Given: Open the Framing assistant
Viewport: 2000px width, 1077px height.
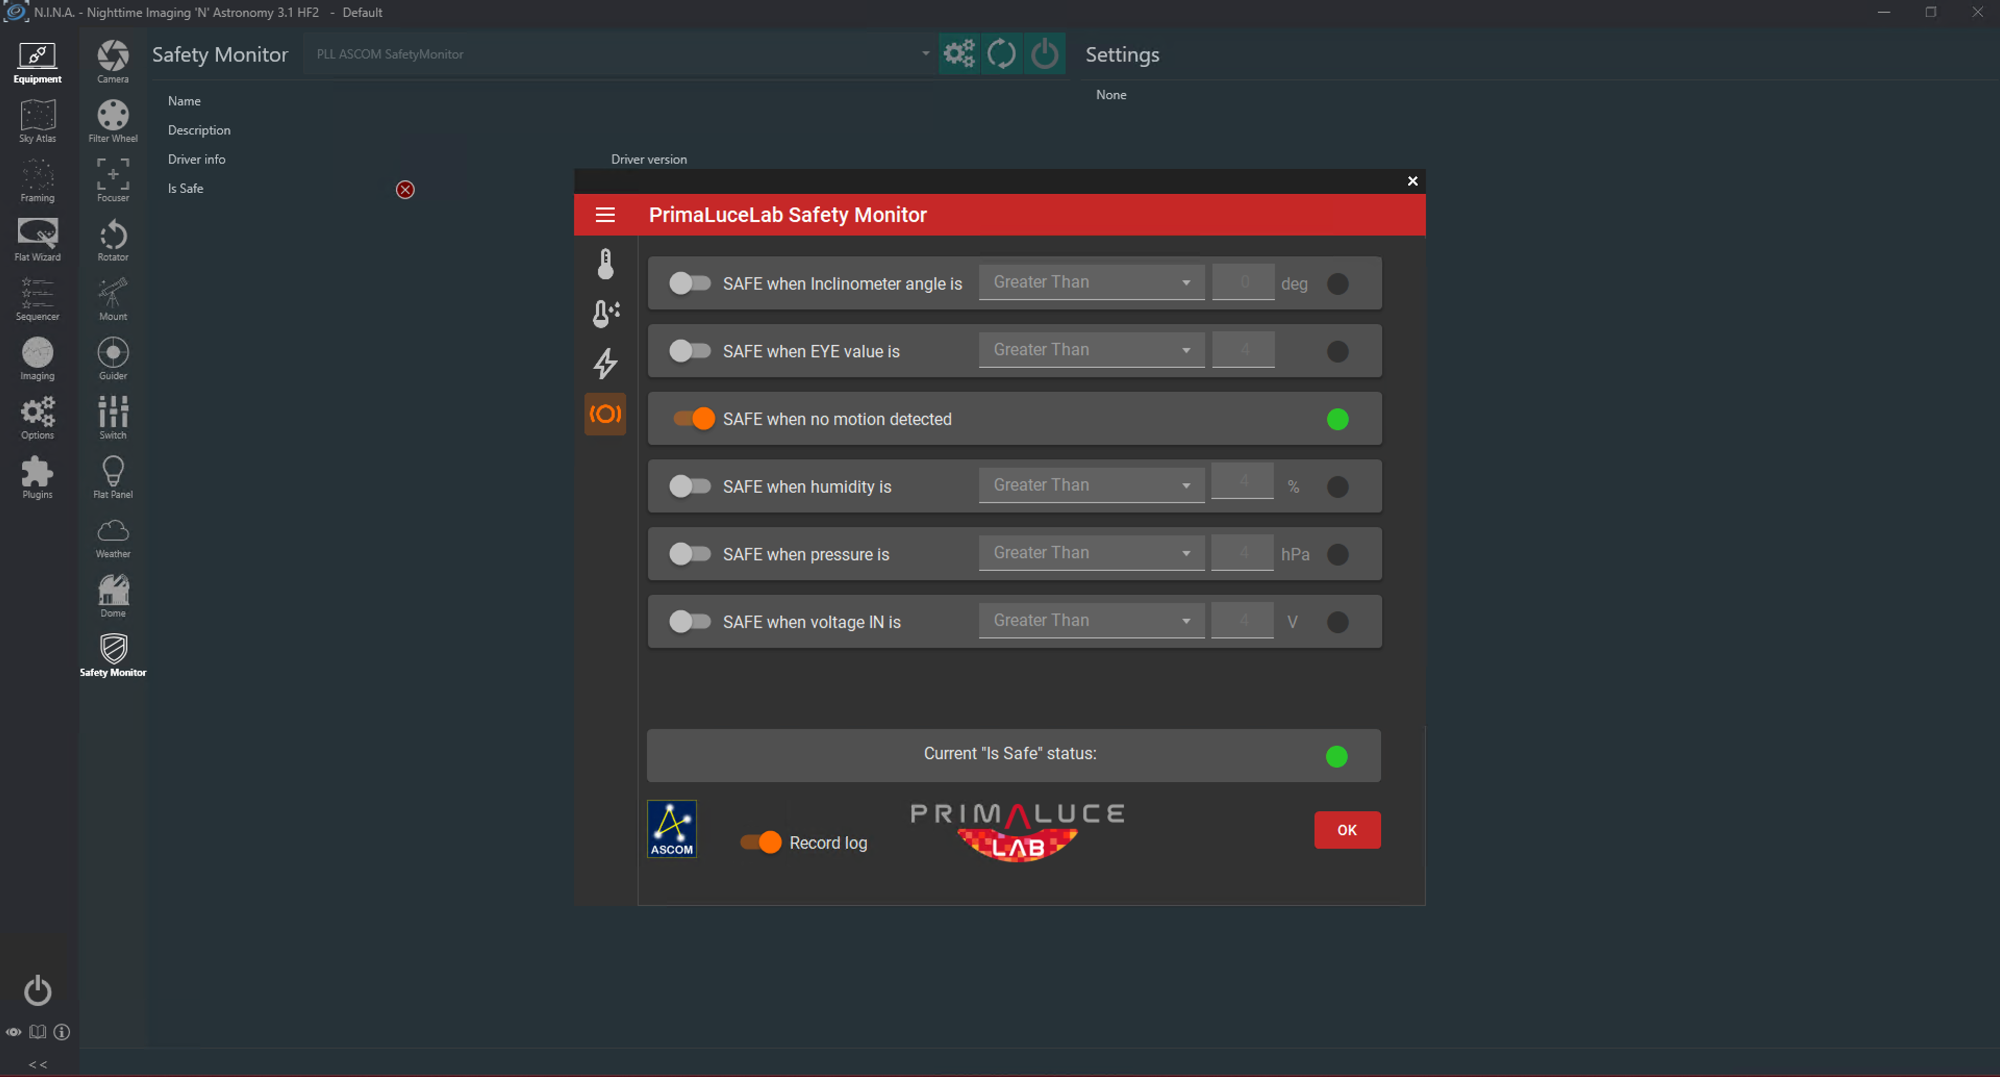Looking at the screenshot, I should click(37, 181).
